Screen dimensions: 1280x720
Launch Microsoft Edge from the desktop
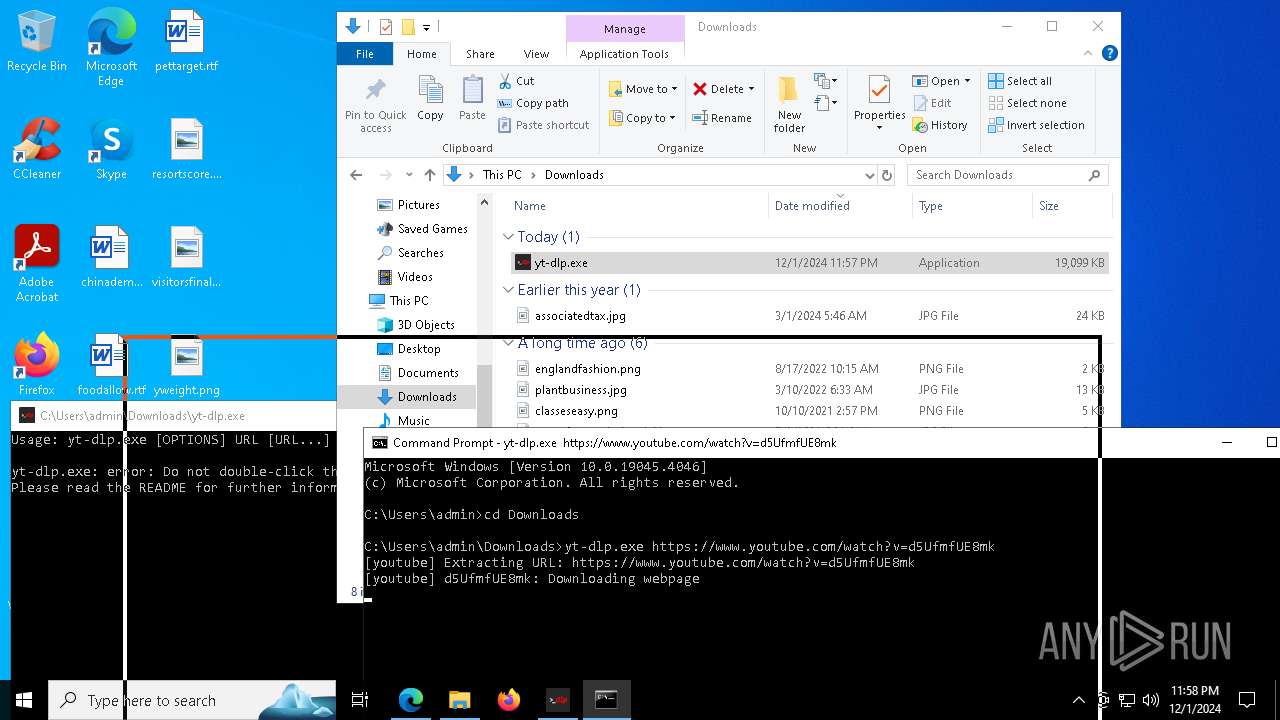(111, 48)
